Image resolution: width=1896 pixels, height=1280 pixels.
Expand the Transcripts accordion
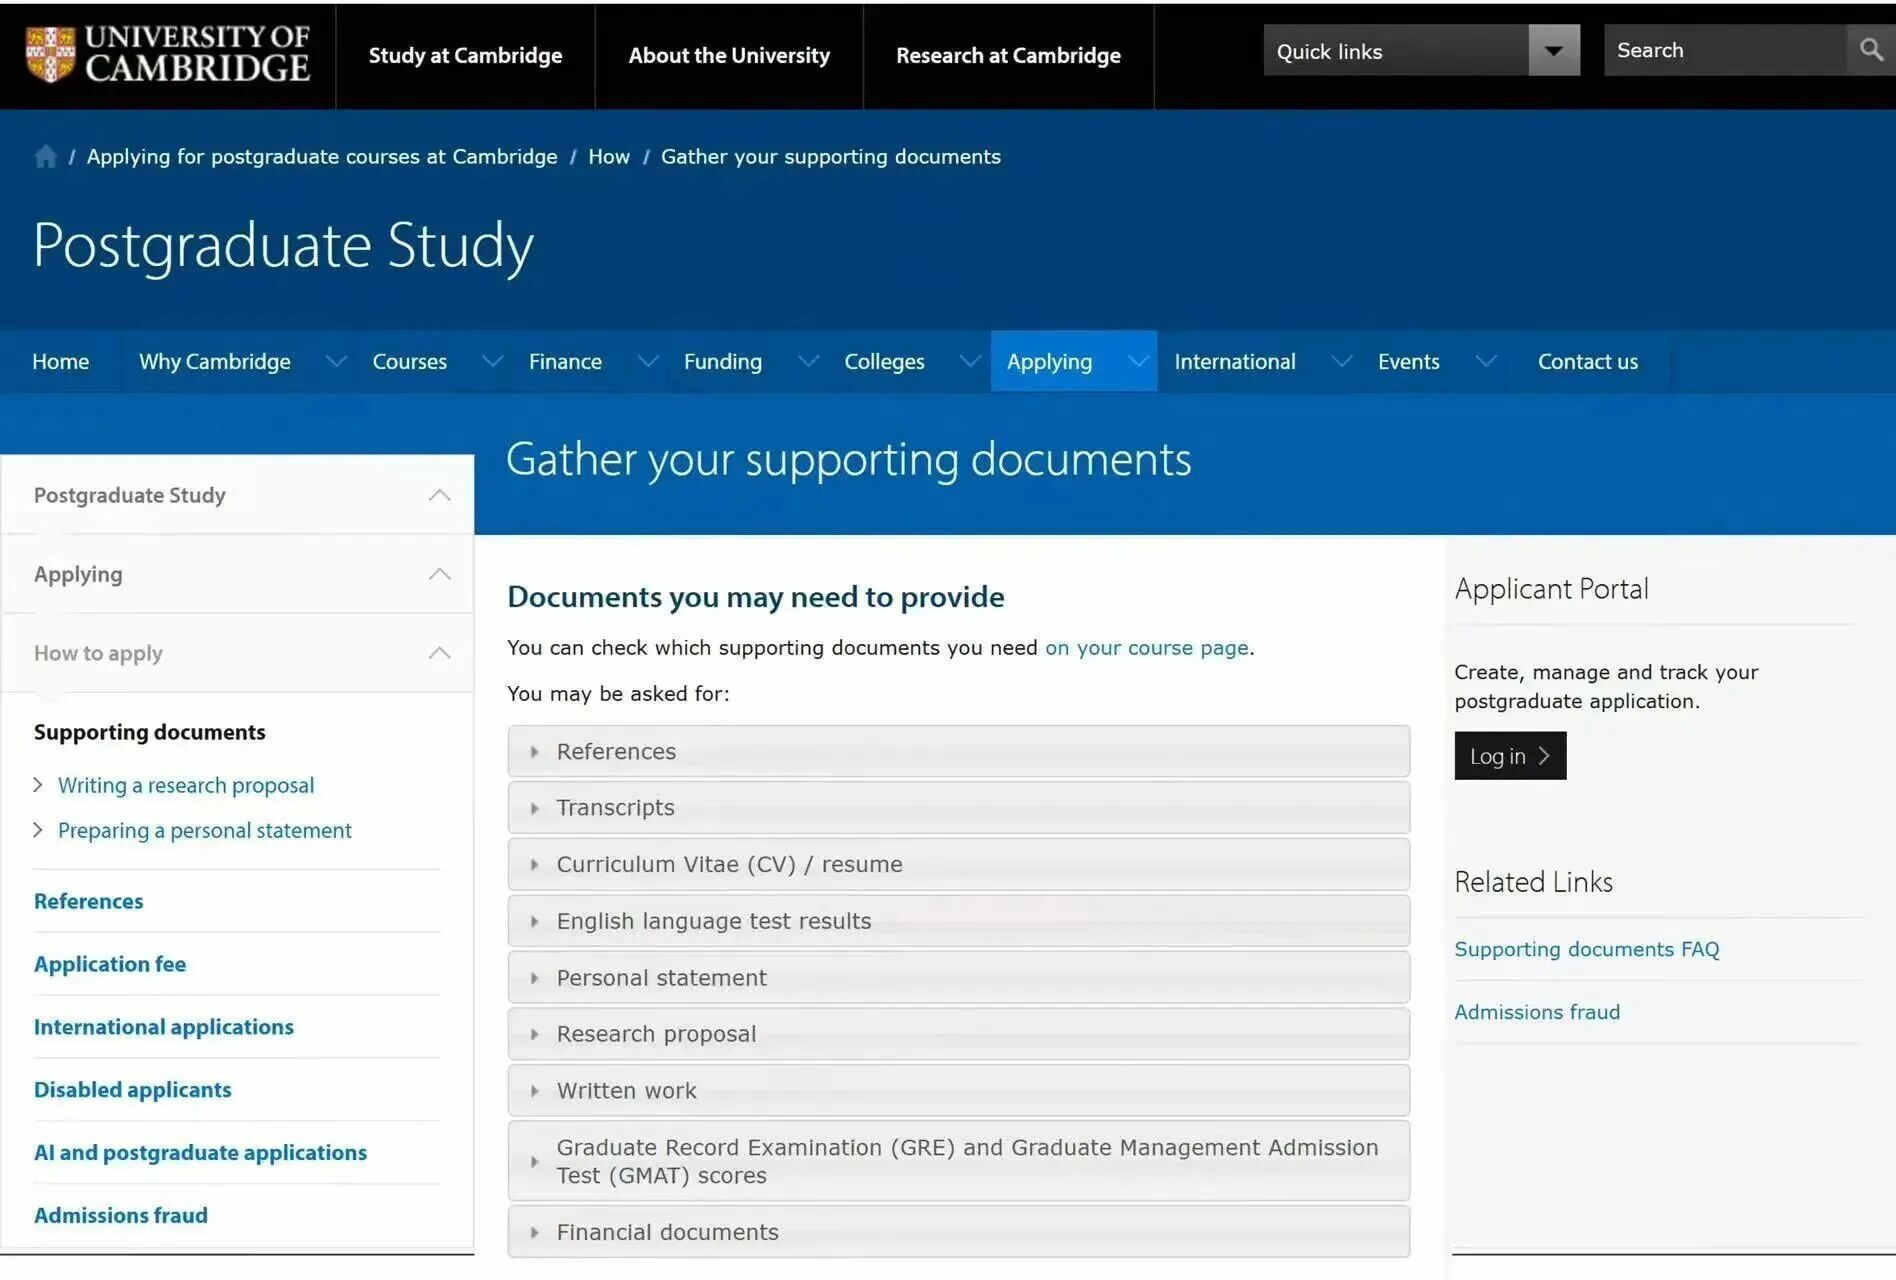click(x=958, y=808)
